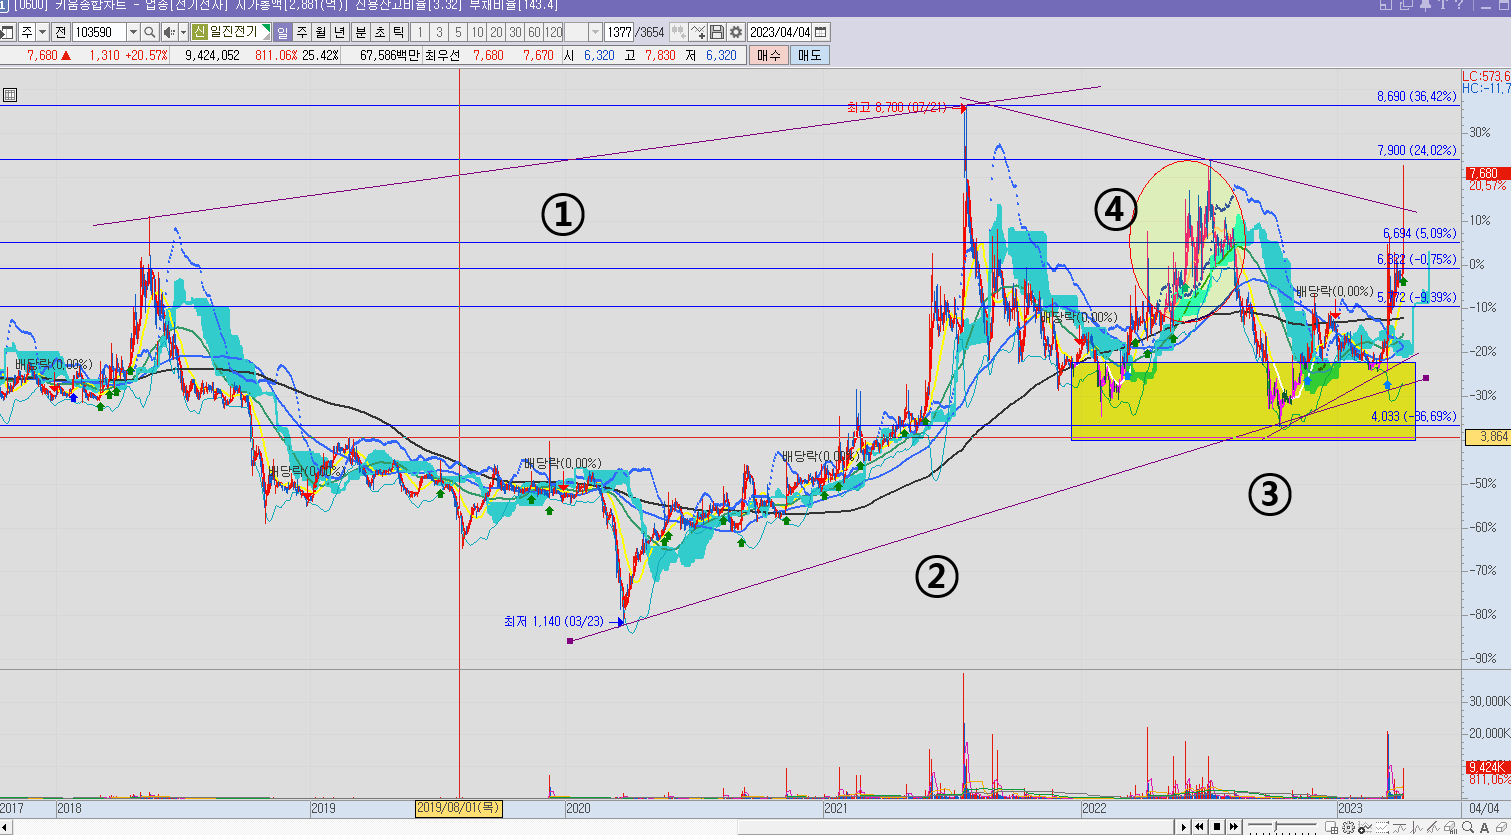Expand the '주' market type dropdown
This screenshot has width=1511, height=835.
pos(42,32)
